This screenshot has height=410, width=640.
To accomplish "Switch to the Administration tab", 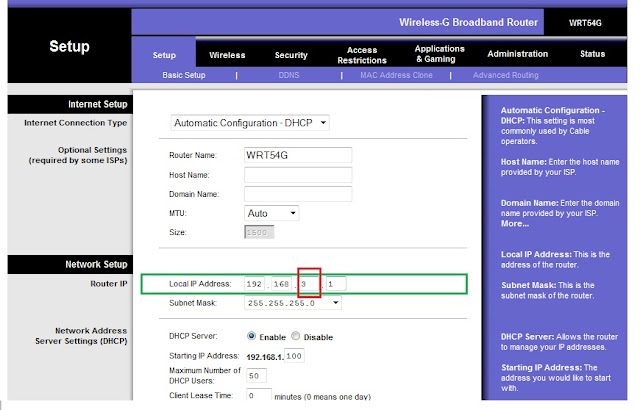I will click(518, 54).
